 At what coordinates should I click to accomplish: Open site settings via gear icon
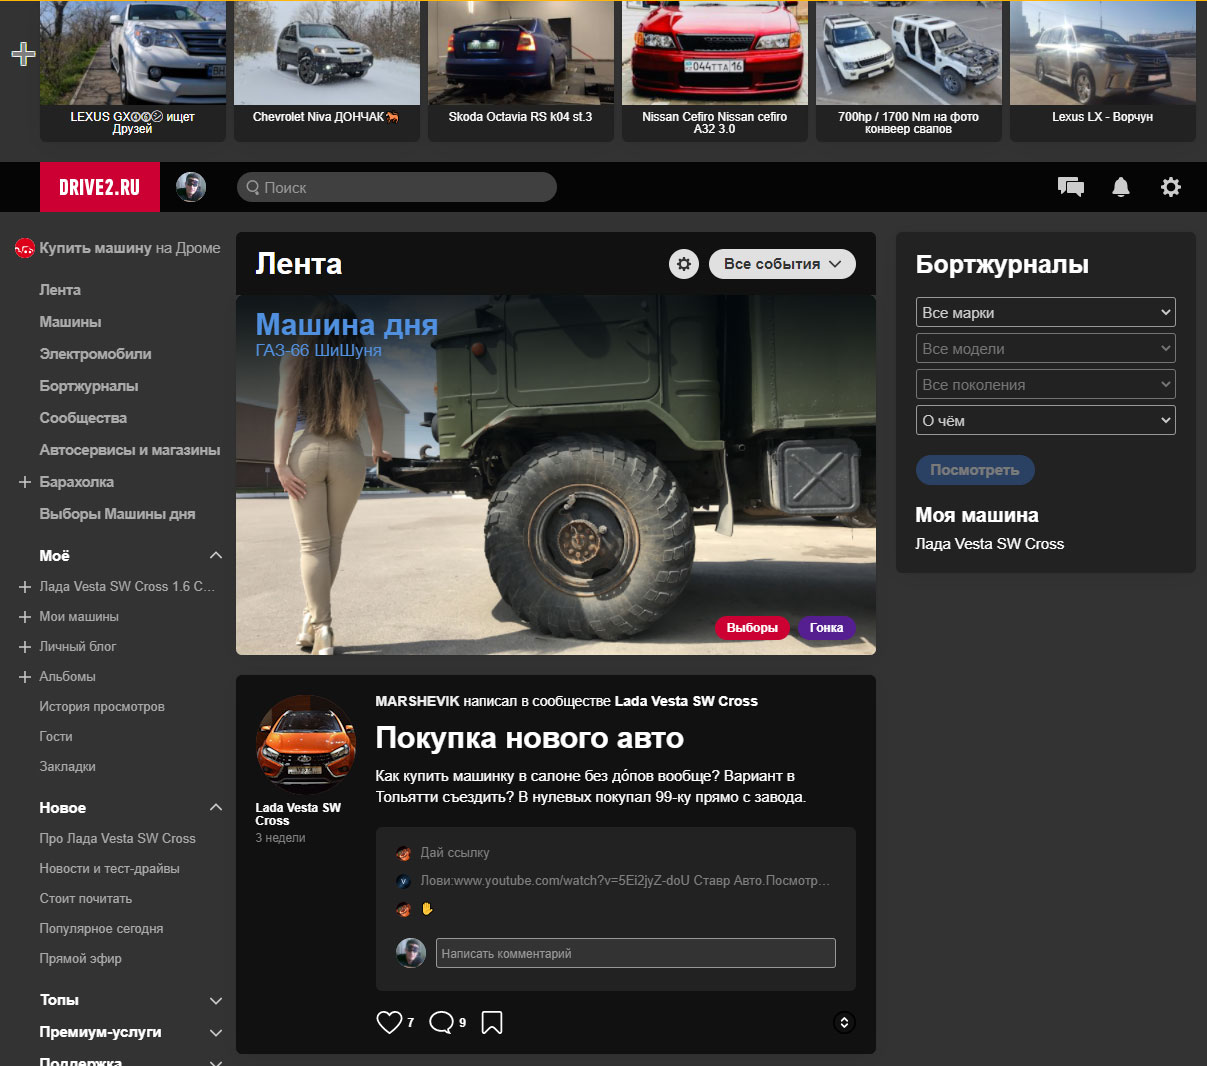[1170, 187]
